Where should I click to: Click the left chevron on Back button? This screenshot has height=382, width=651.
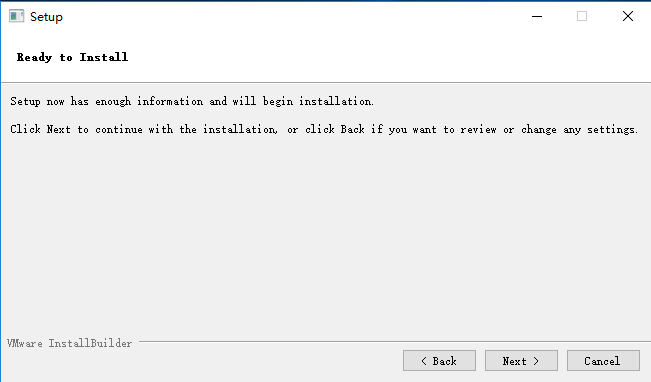[x=424, y=361]
